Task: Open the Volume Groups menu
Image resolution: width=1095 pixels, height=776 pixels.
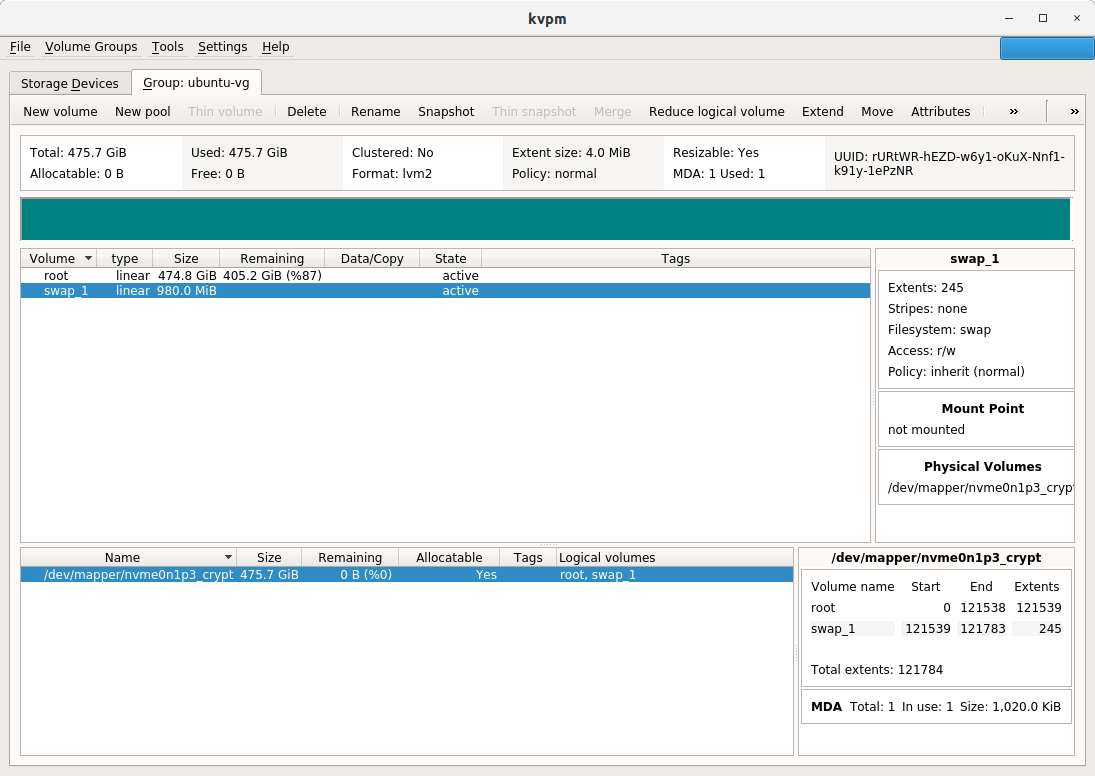Action: pyautogui.click(x=91, y=47)
